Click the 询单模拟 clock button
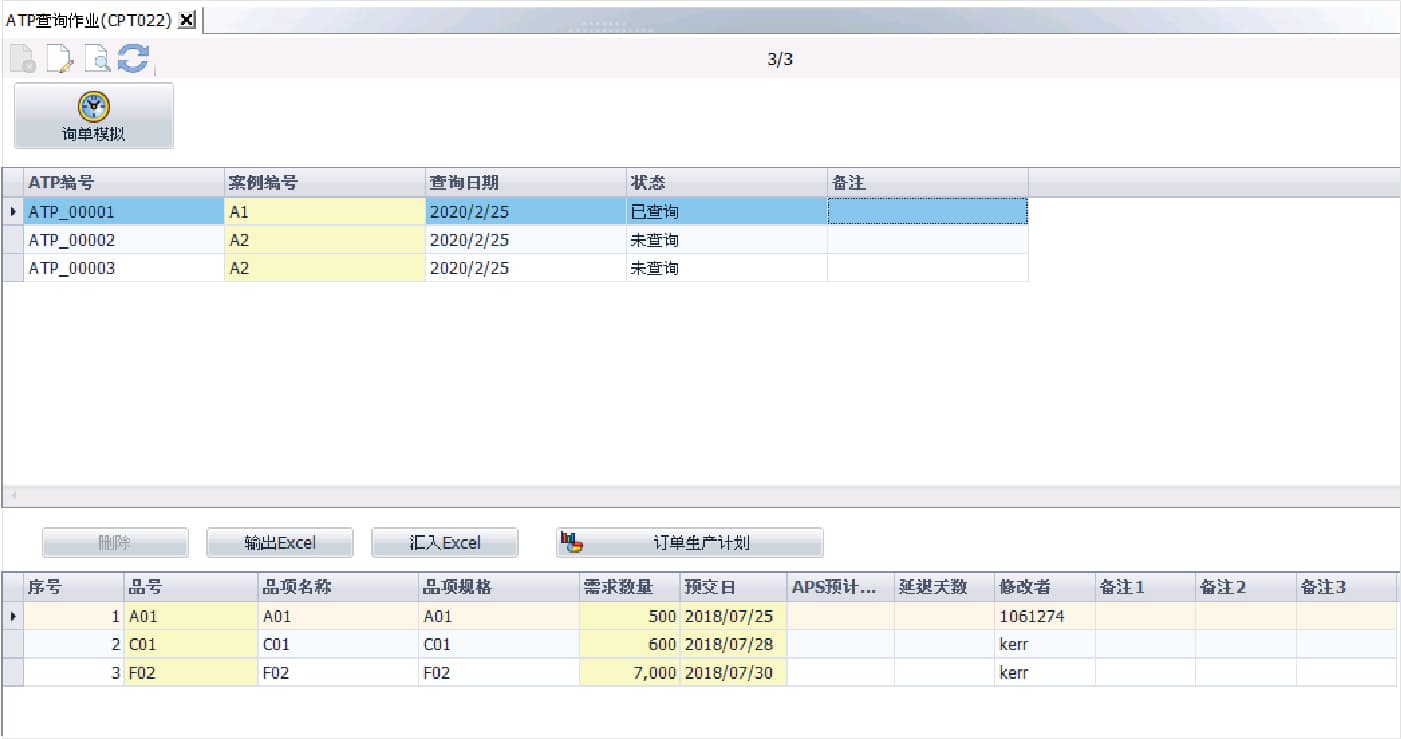 click(94, 116)
